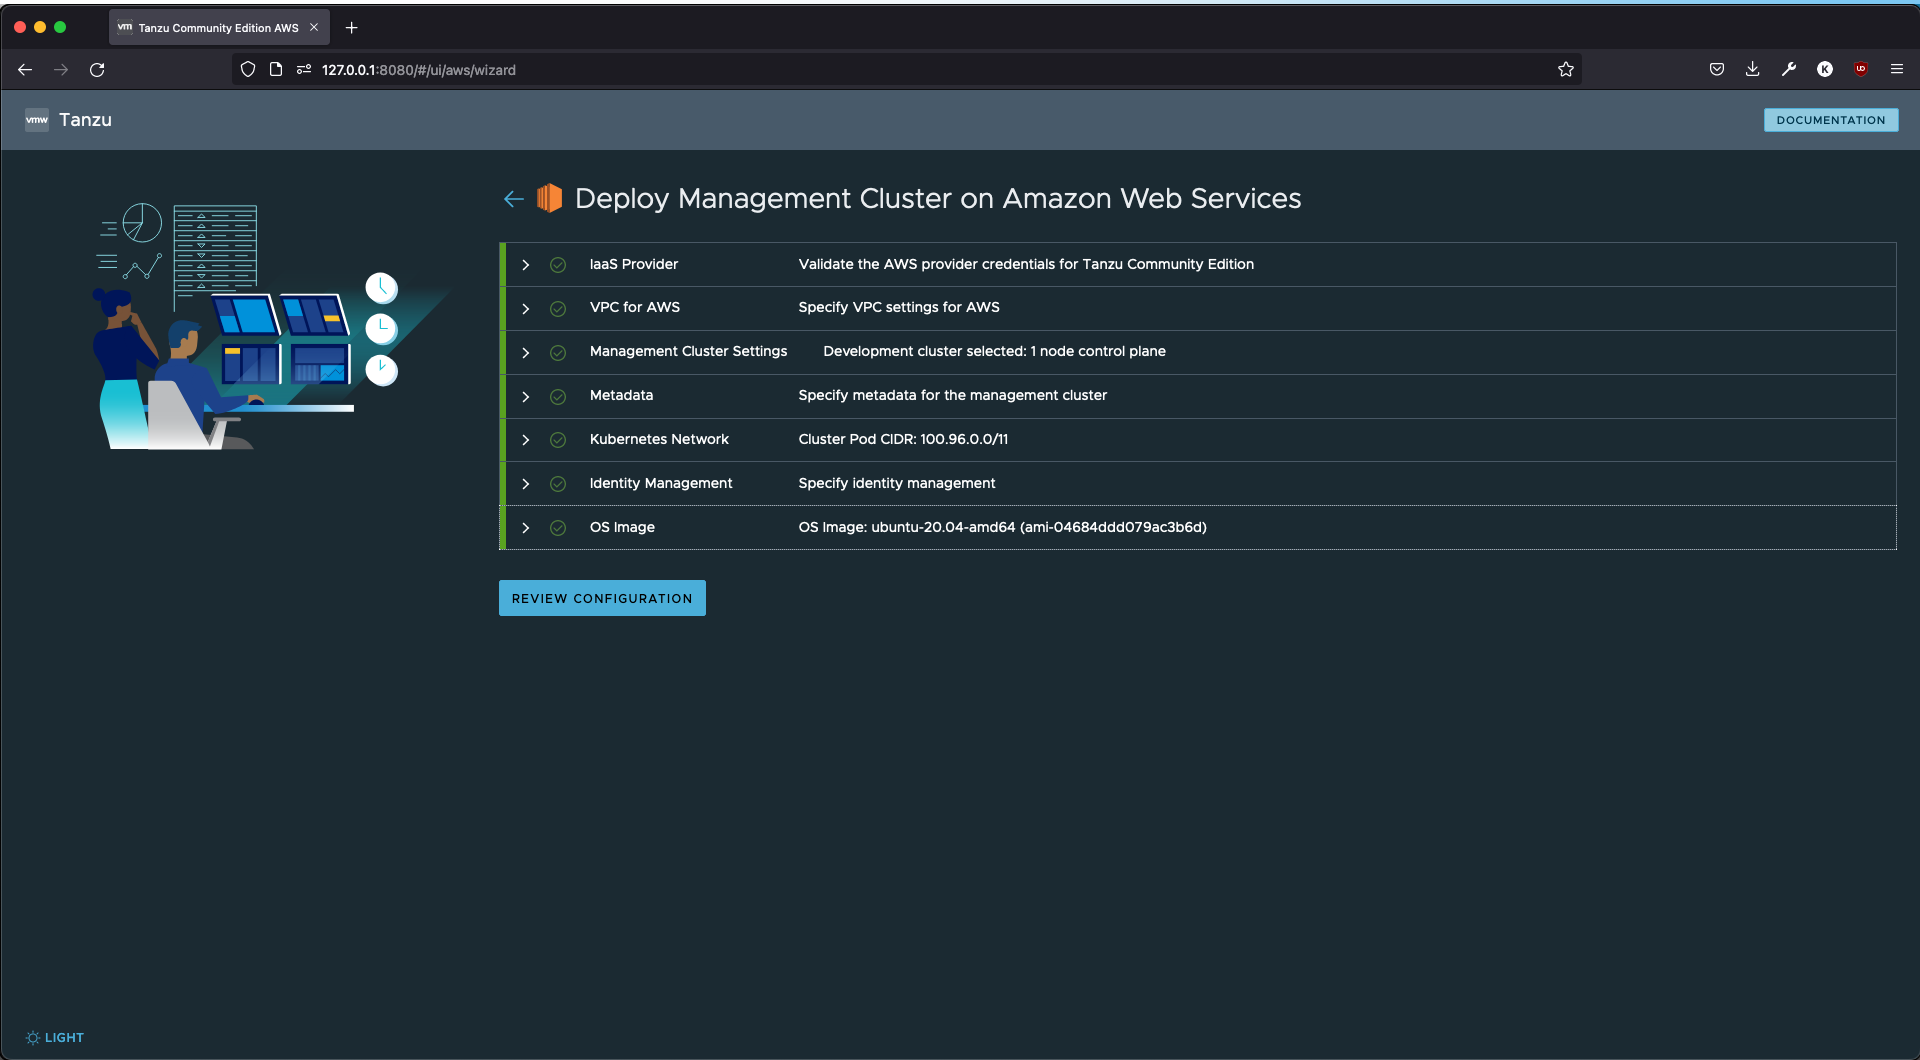Click the VPC for AWS green check icon

tap(558, 309)
